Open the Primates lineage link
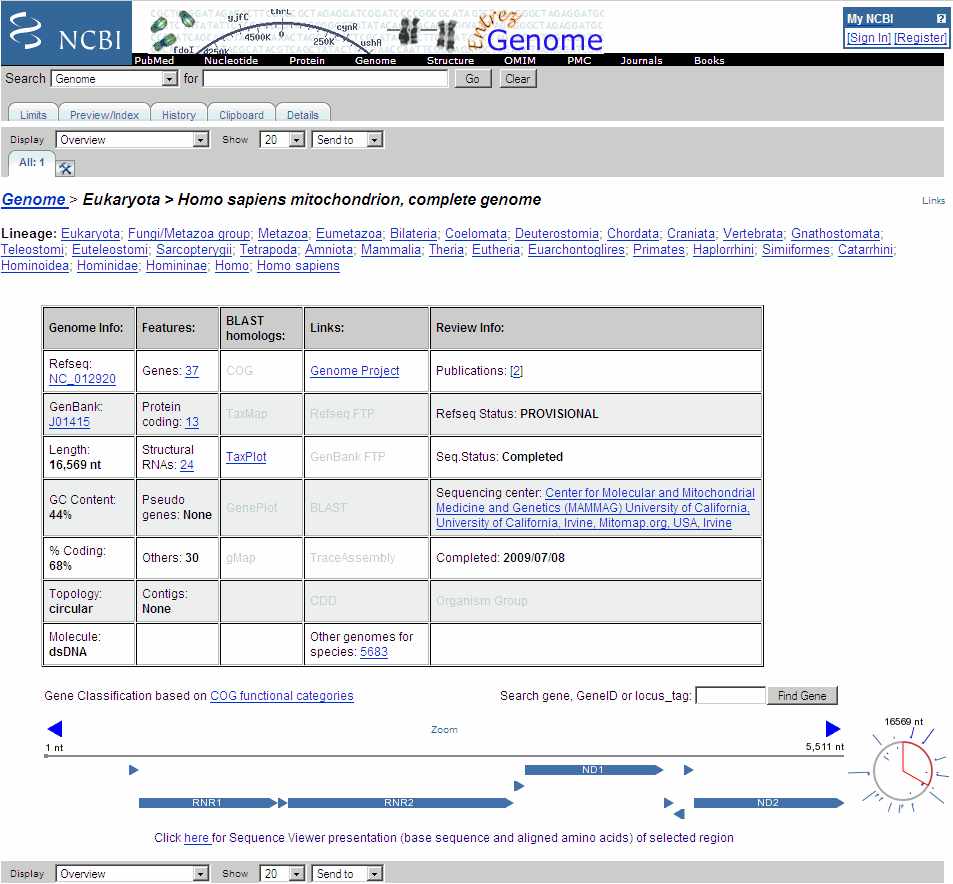This screenshot has height=884, width=953. [x=659, y=250]
